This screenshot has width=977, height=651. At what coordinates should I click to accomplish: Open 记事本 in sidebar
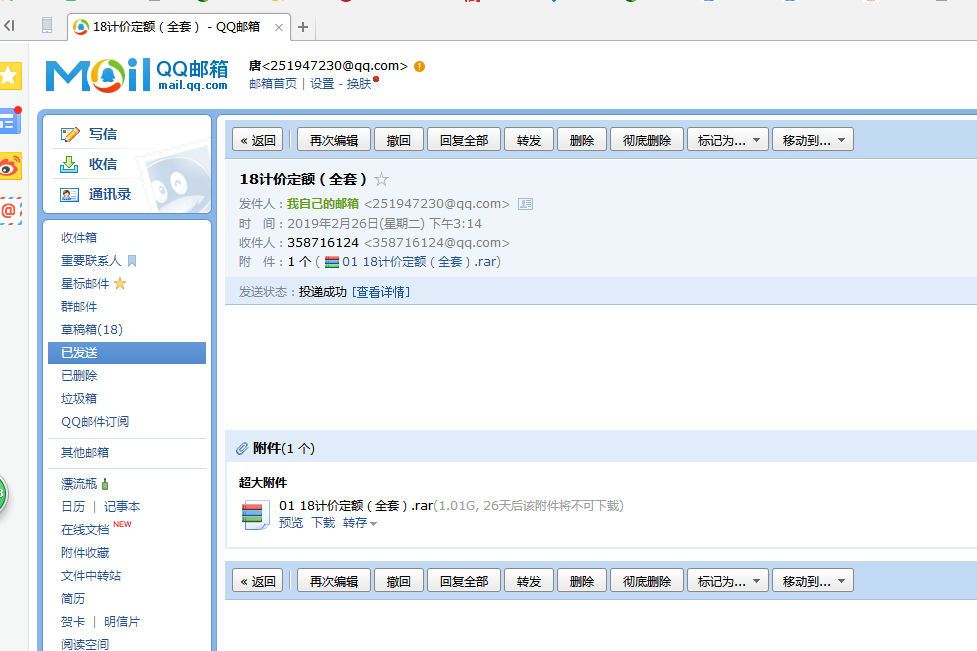pyautogui.click(x=122, y=506)
